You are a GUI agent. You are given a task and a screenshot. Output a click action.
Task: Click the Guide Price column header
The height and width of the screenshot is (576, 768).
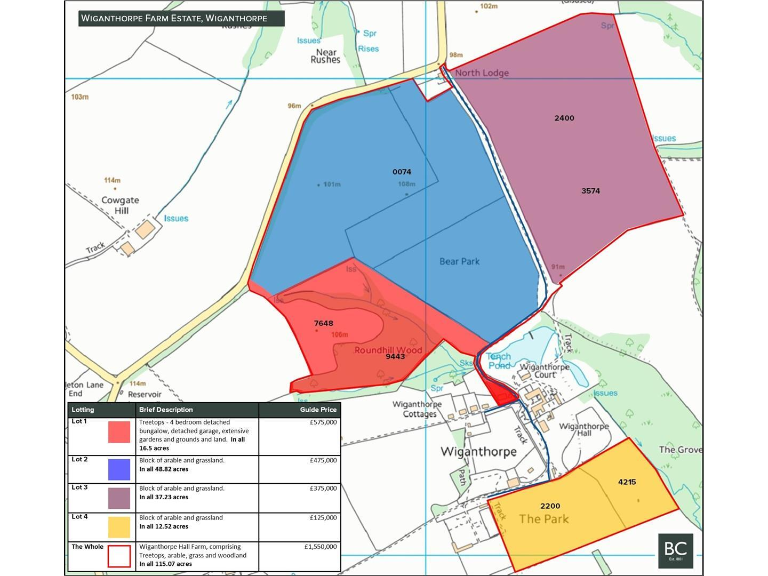[x=318, y=410]
